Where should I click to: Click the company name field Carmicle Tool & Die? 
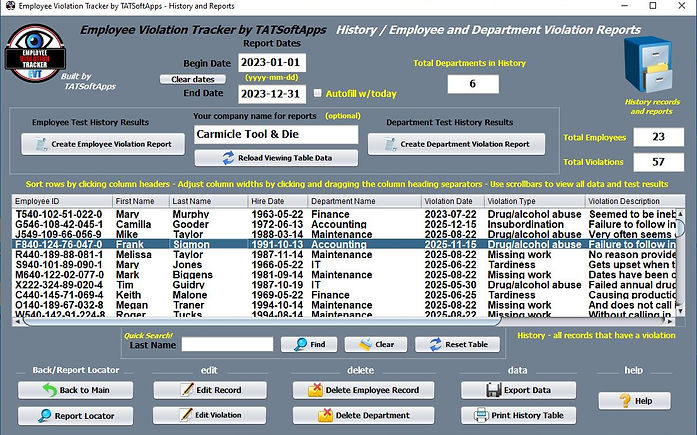pos(276,134)
